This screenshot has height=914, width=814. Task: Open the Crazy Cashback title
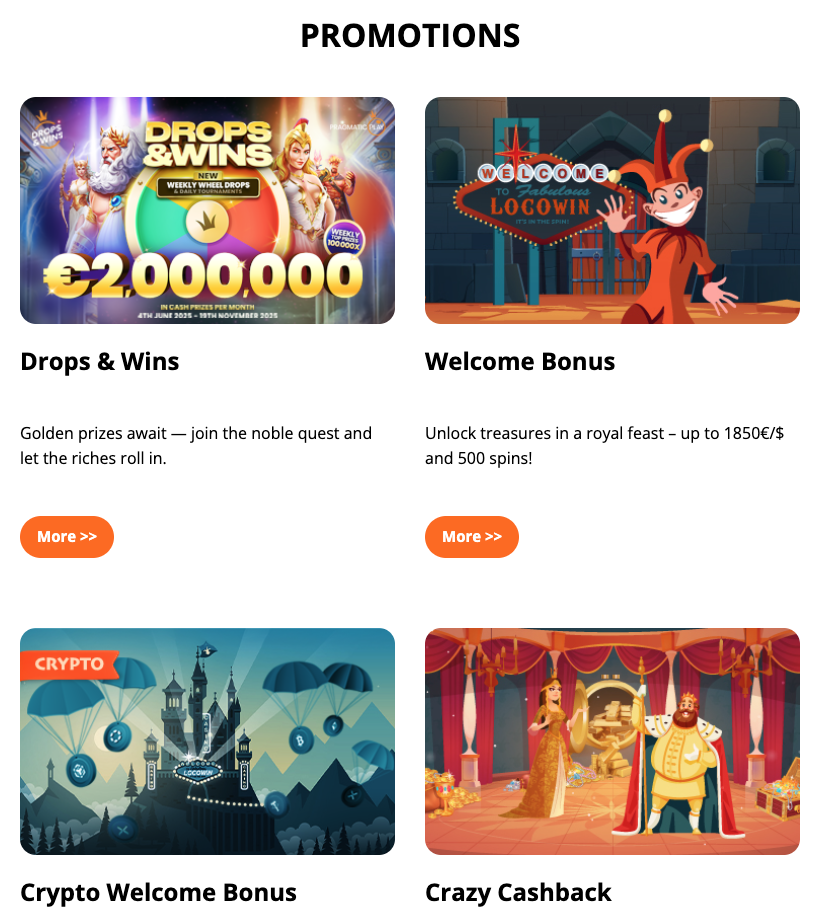pos(518,892)
